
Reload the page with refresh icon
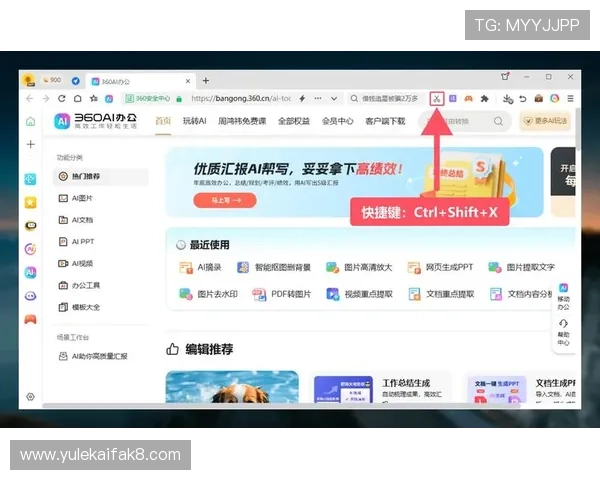pos(62,98)
